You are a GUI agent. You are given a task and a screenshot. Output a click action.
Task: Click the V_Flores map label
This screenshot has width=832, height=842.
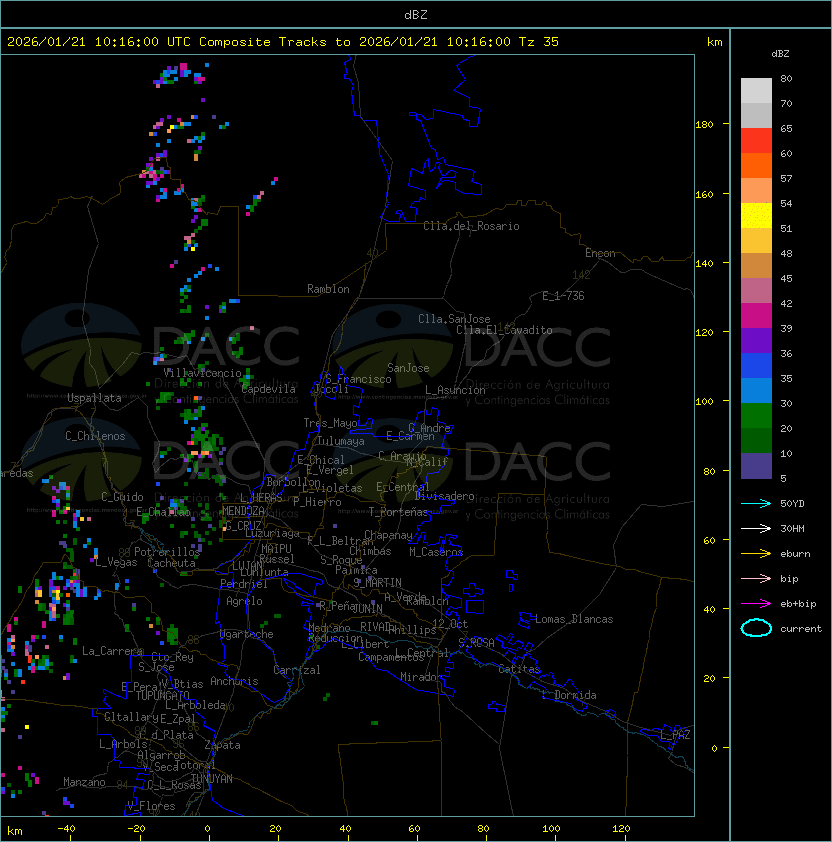(x=151, y=806)
